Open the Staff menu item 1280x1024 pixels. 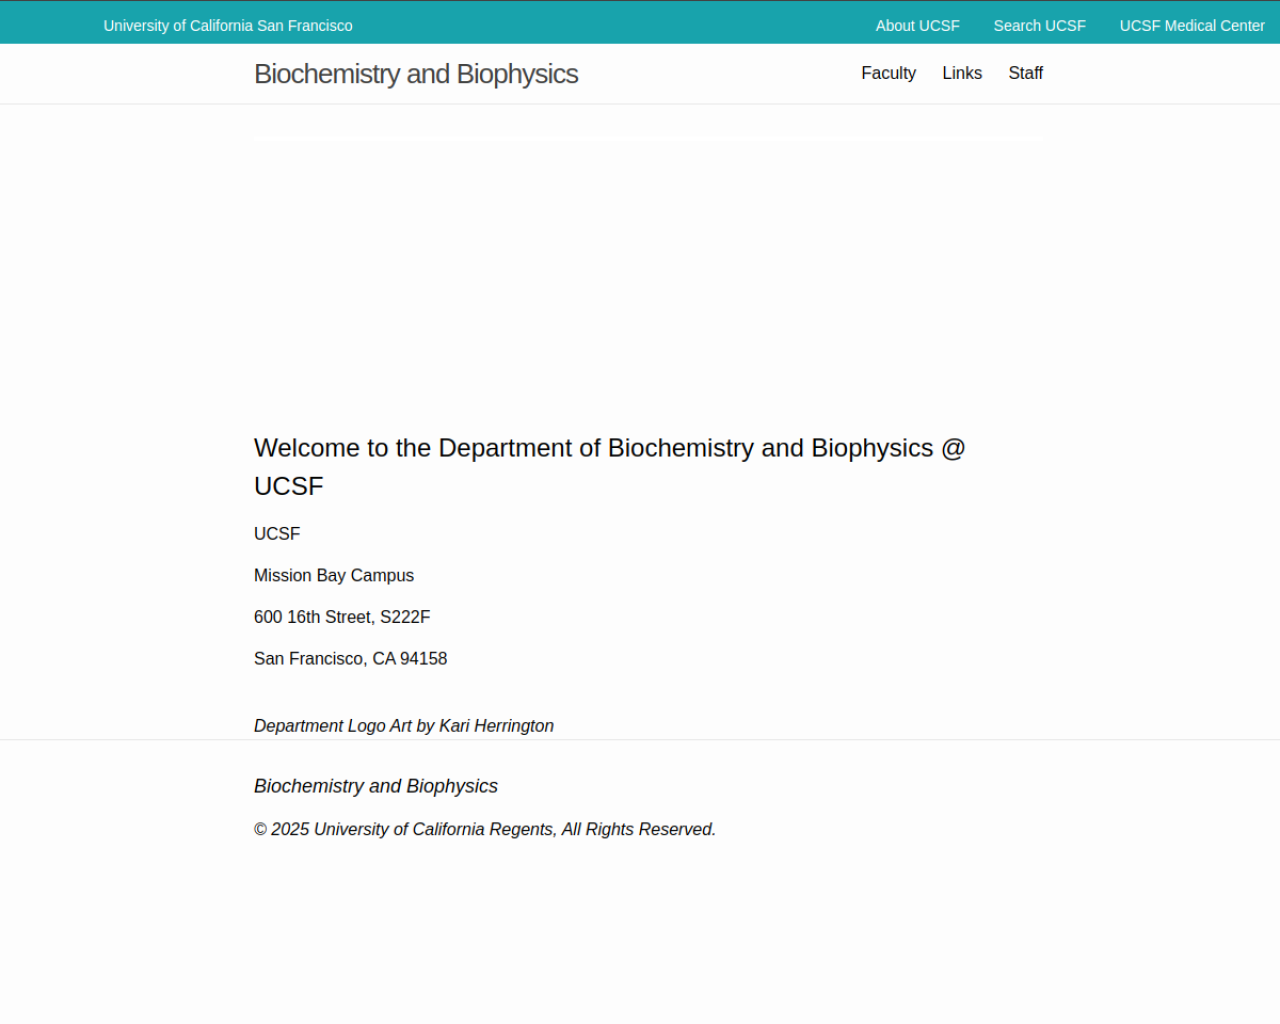[1025, 73]
